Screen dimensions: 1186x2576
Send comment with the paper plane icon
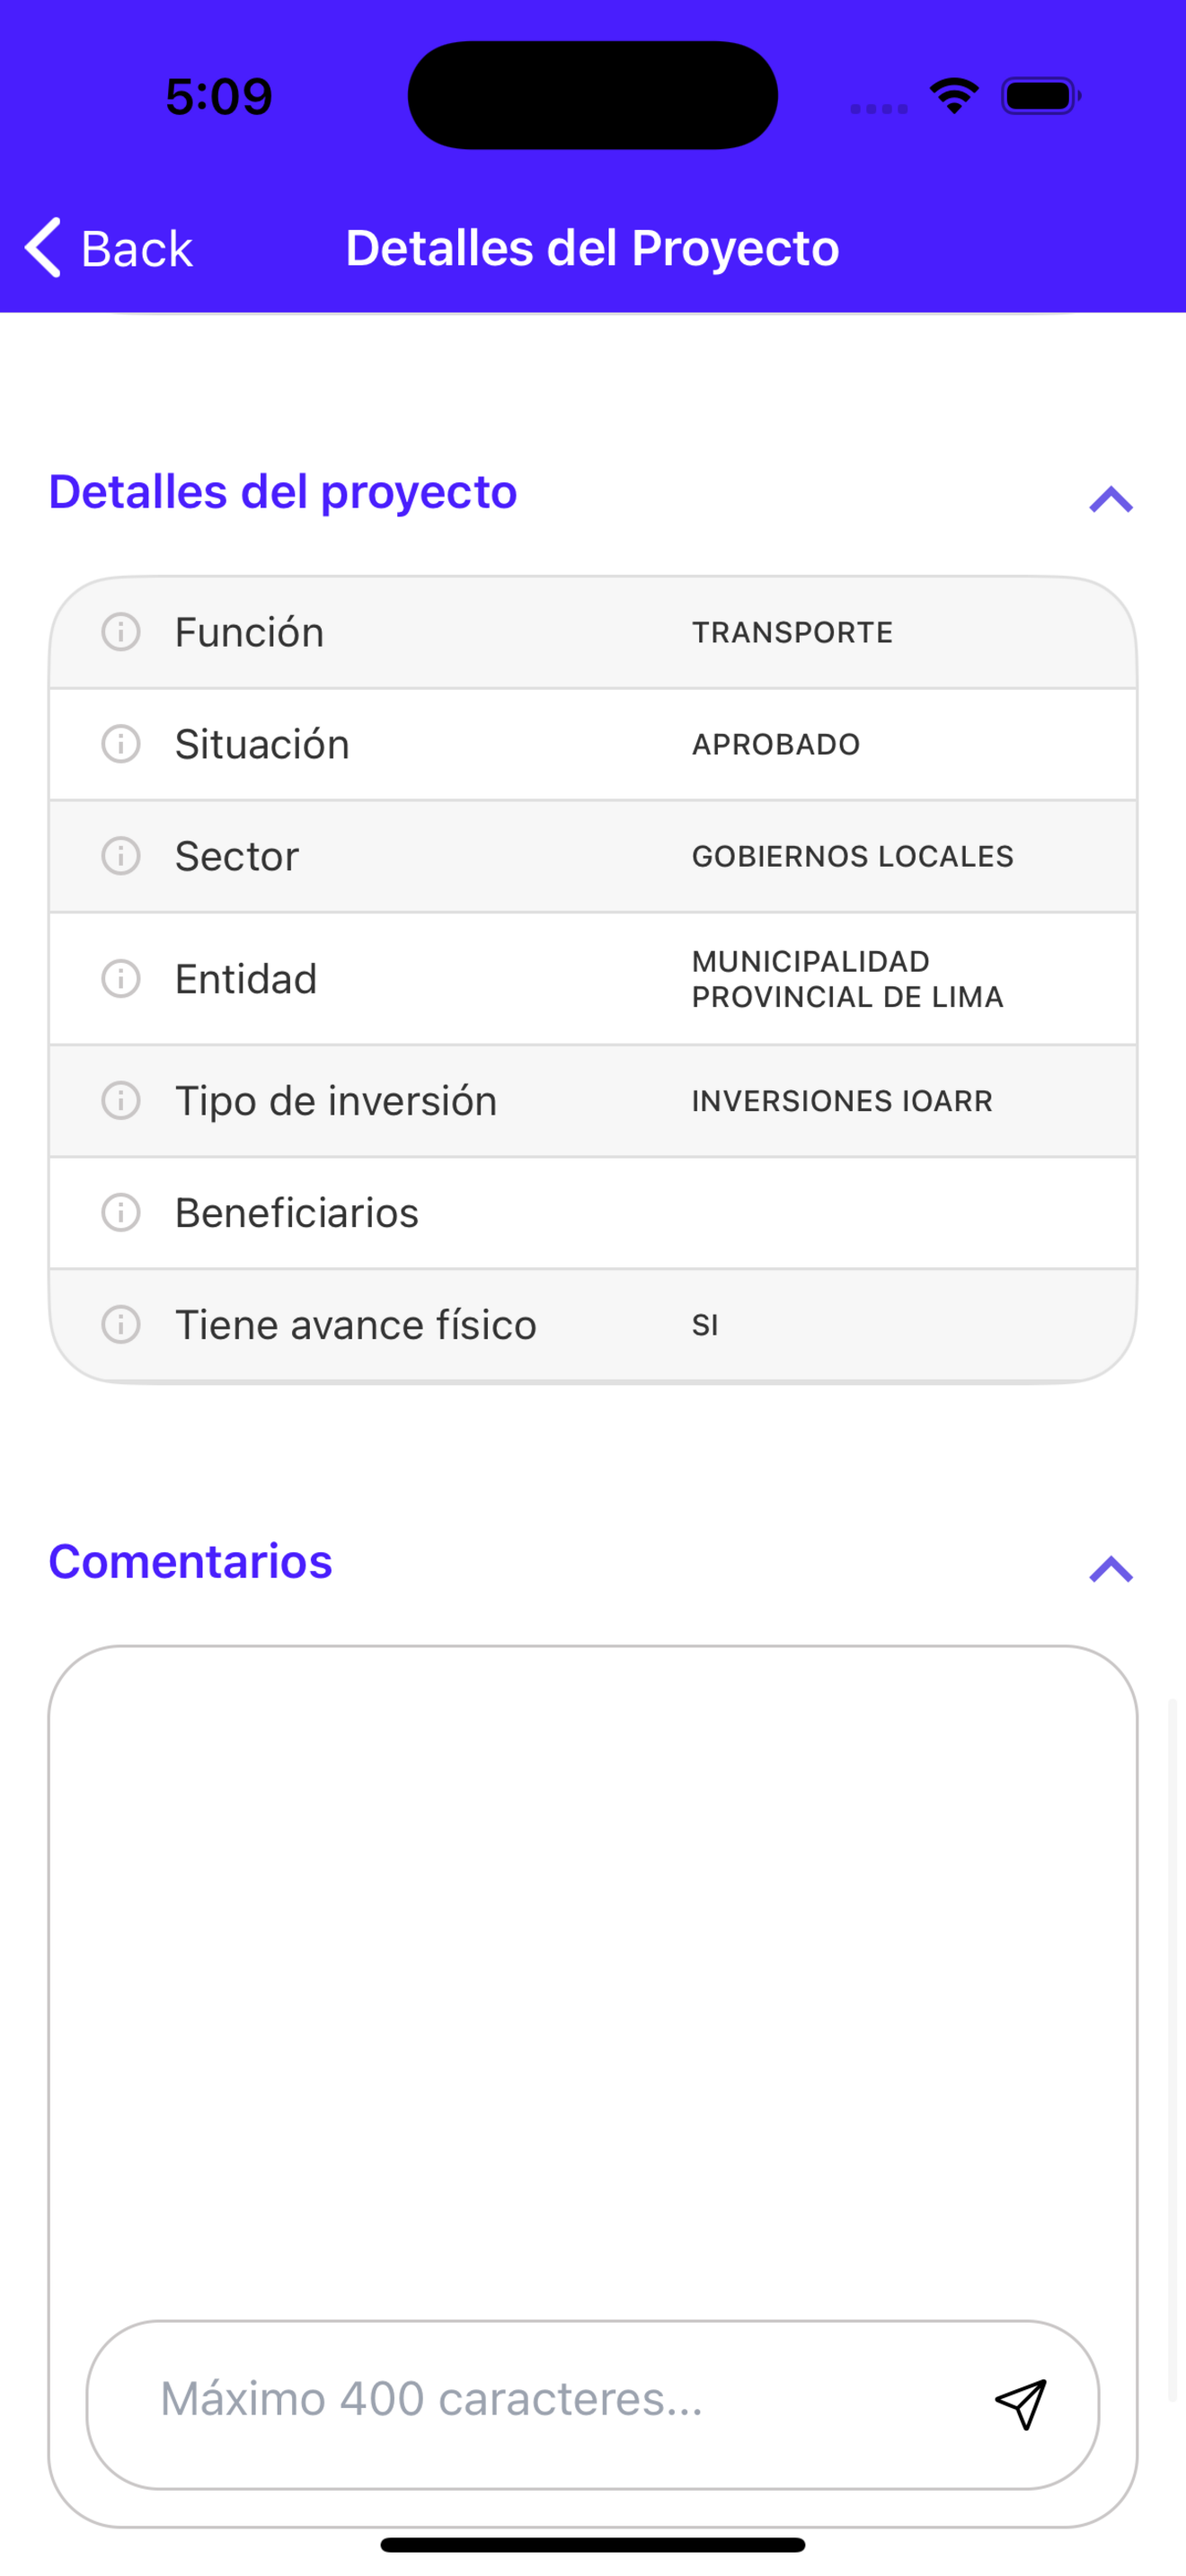coord(1021,2404)
